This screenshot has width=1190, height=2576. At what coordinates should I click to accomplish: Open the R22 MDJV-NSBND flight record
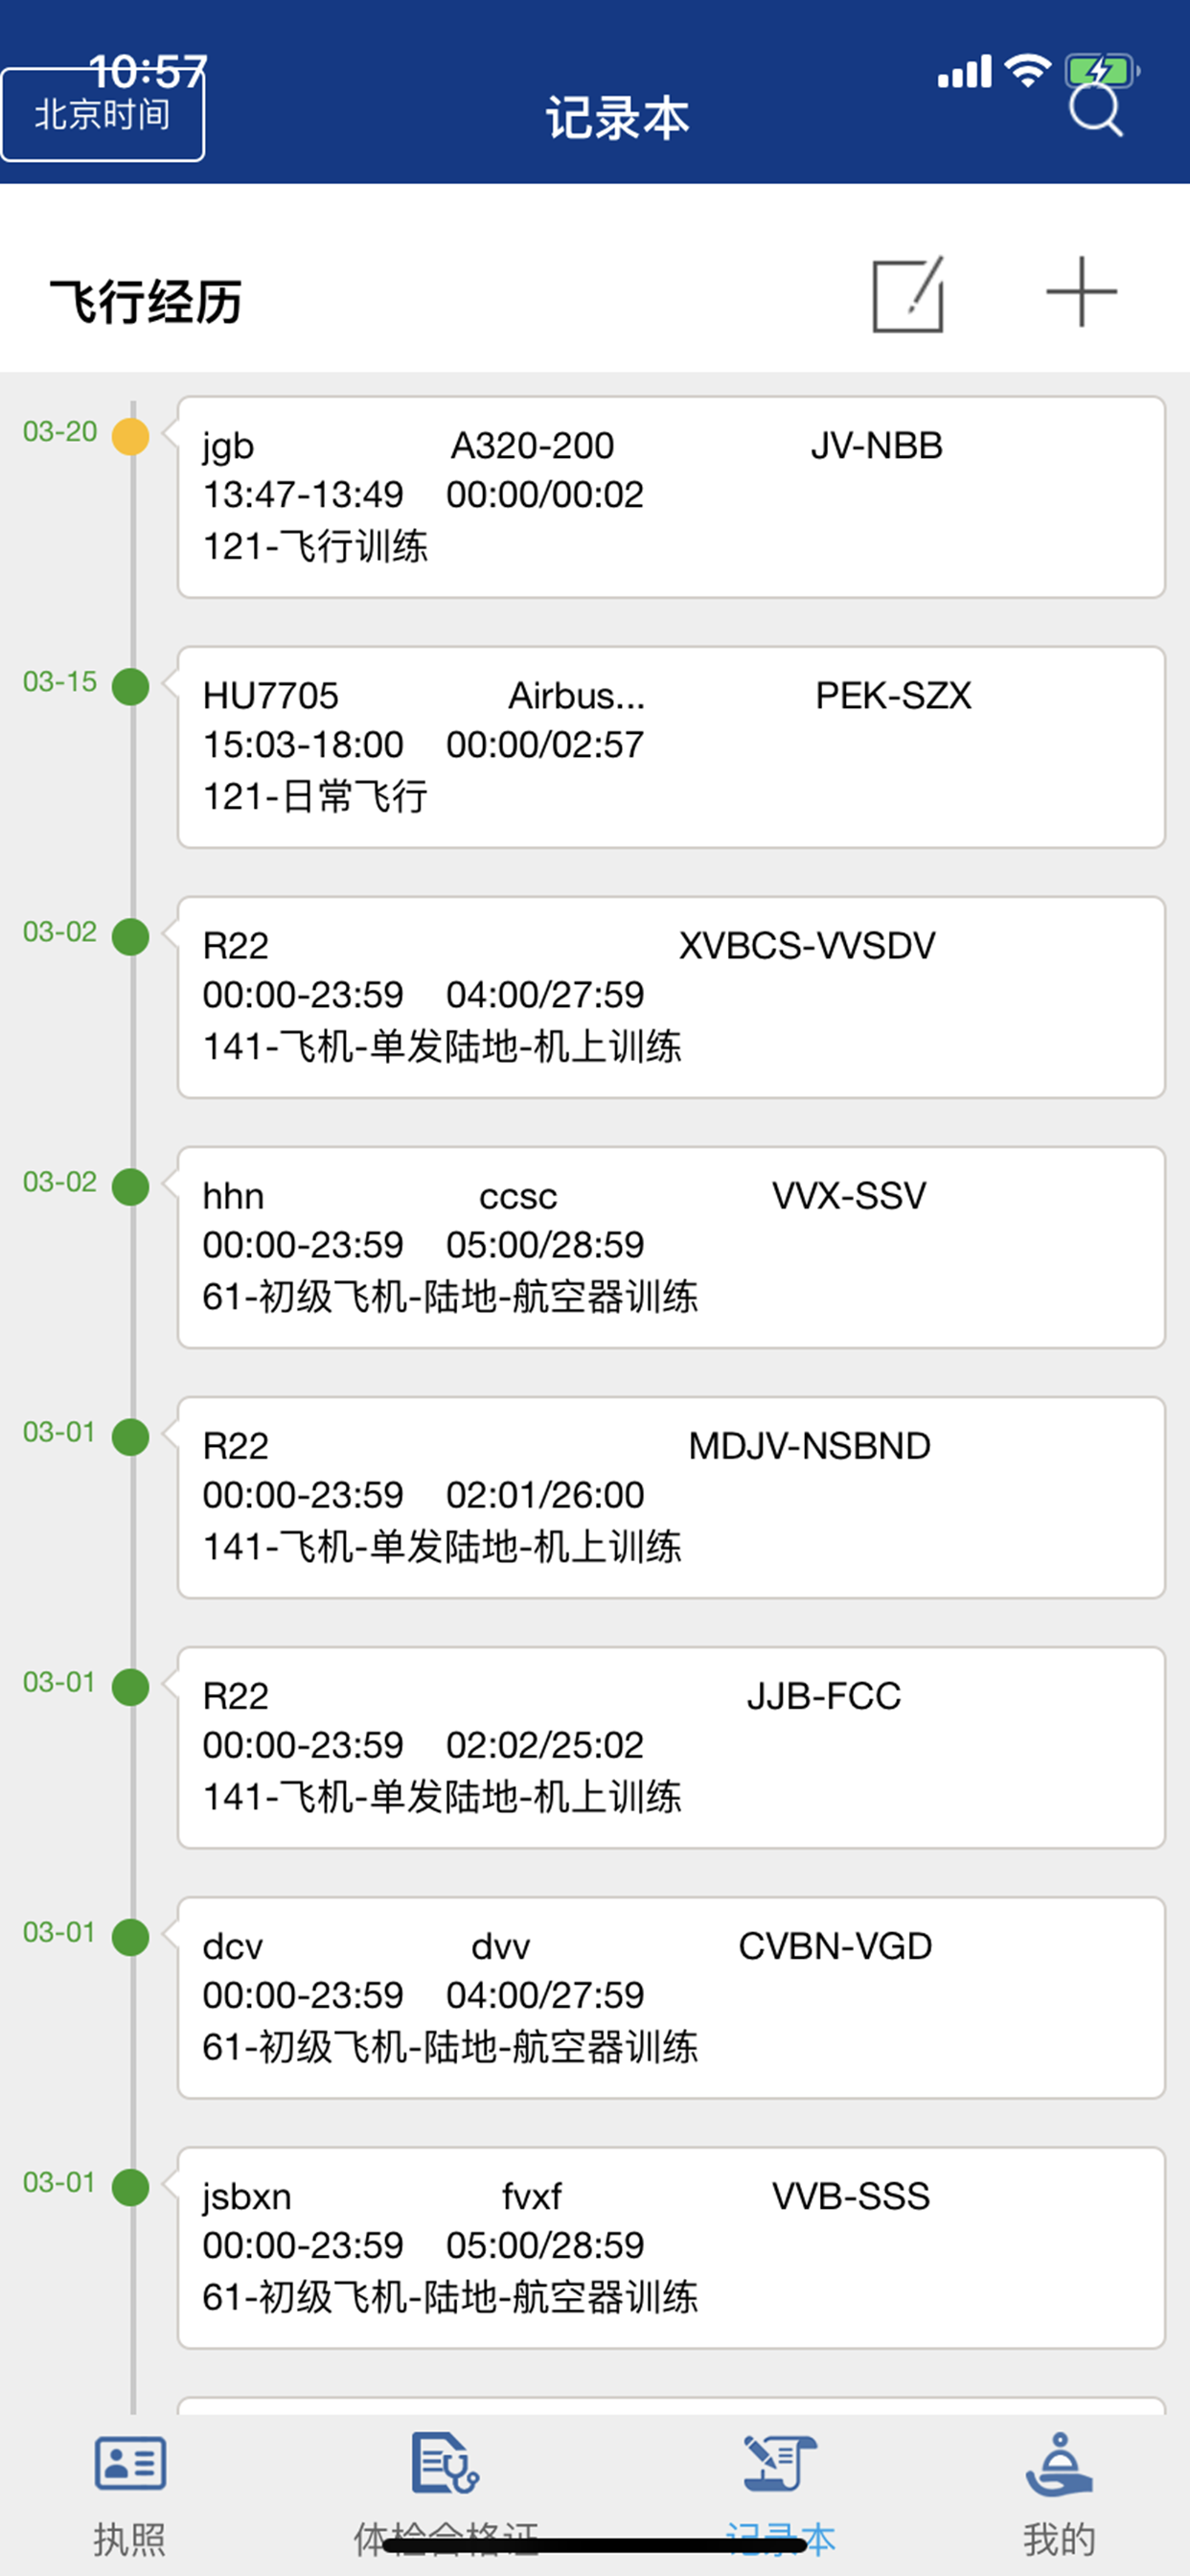pos(671,1497)
